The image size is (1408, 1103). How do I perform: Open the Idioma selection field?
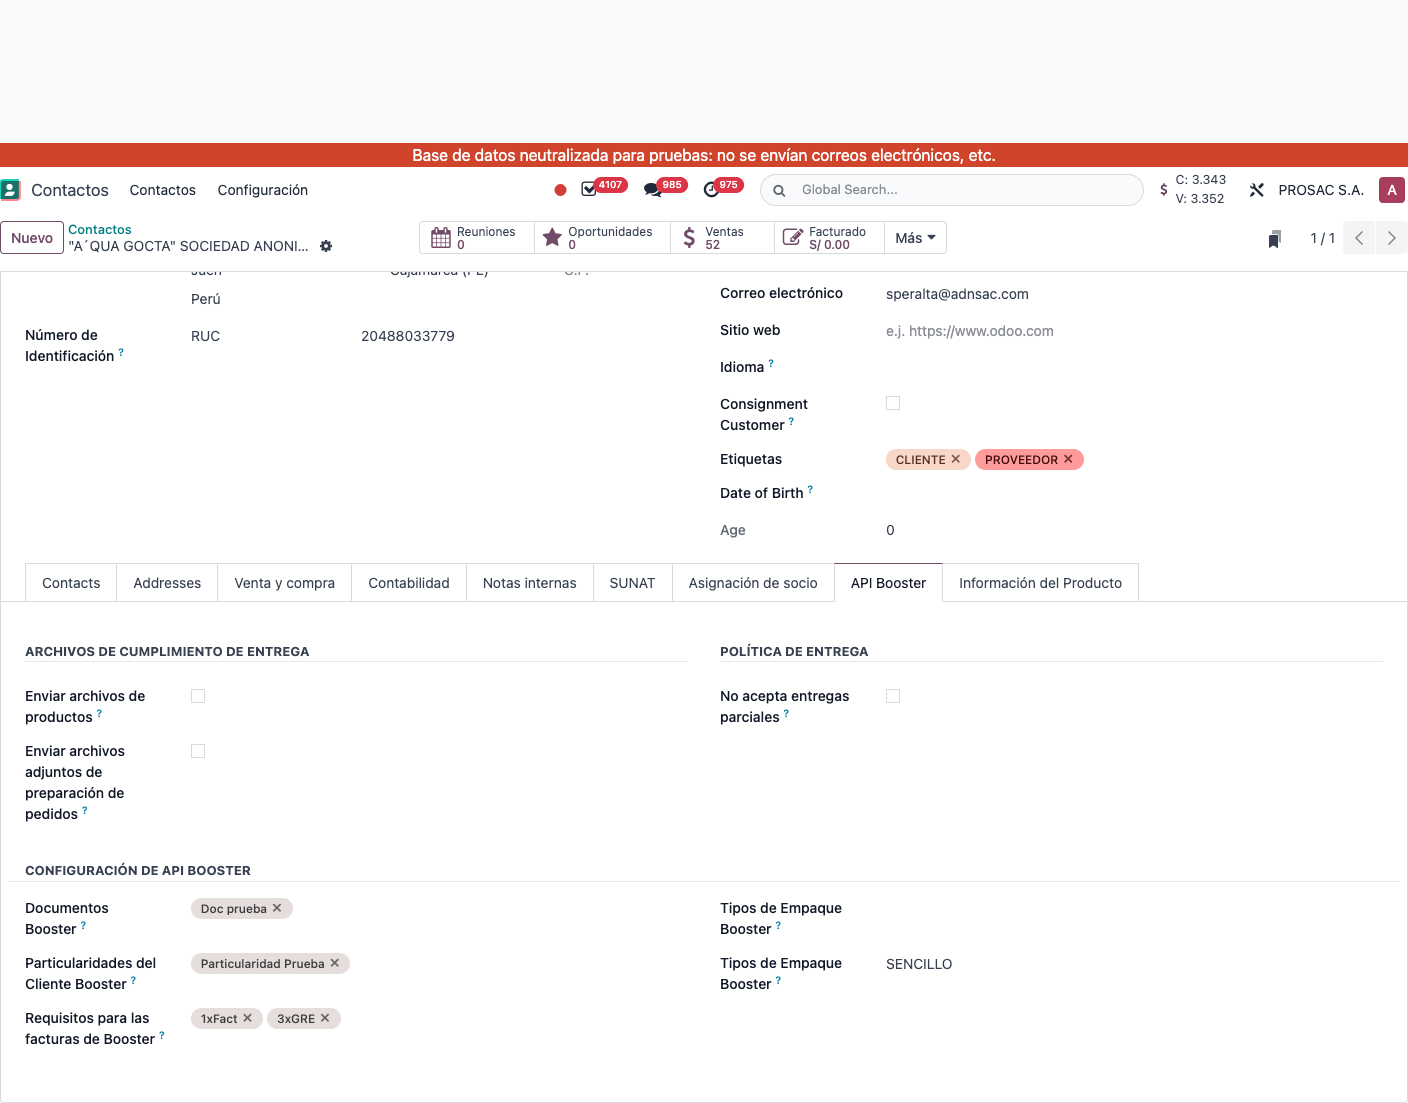click(x=1134, y=367)
